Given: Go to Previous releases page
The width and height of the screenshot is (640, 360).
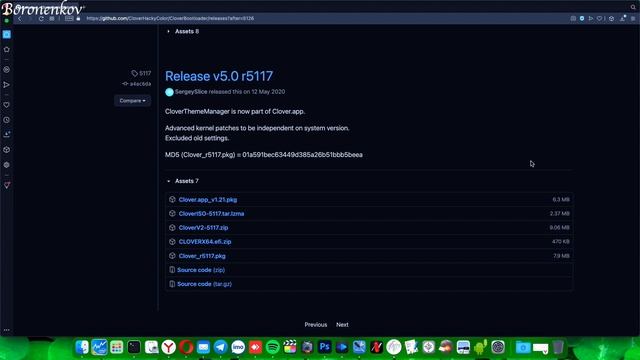Looking at the screenshot, I should [x=316, y=325].
